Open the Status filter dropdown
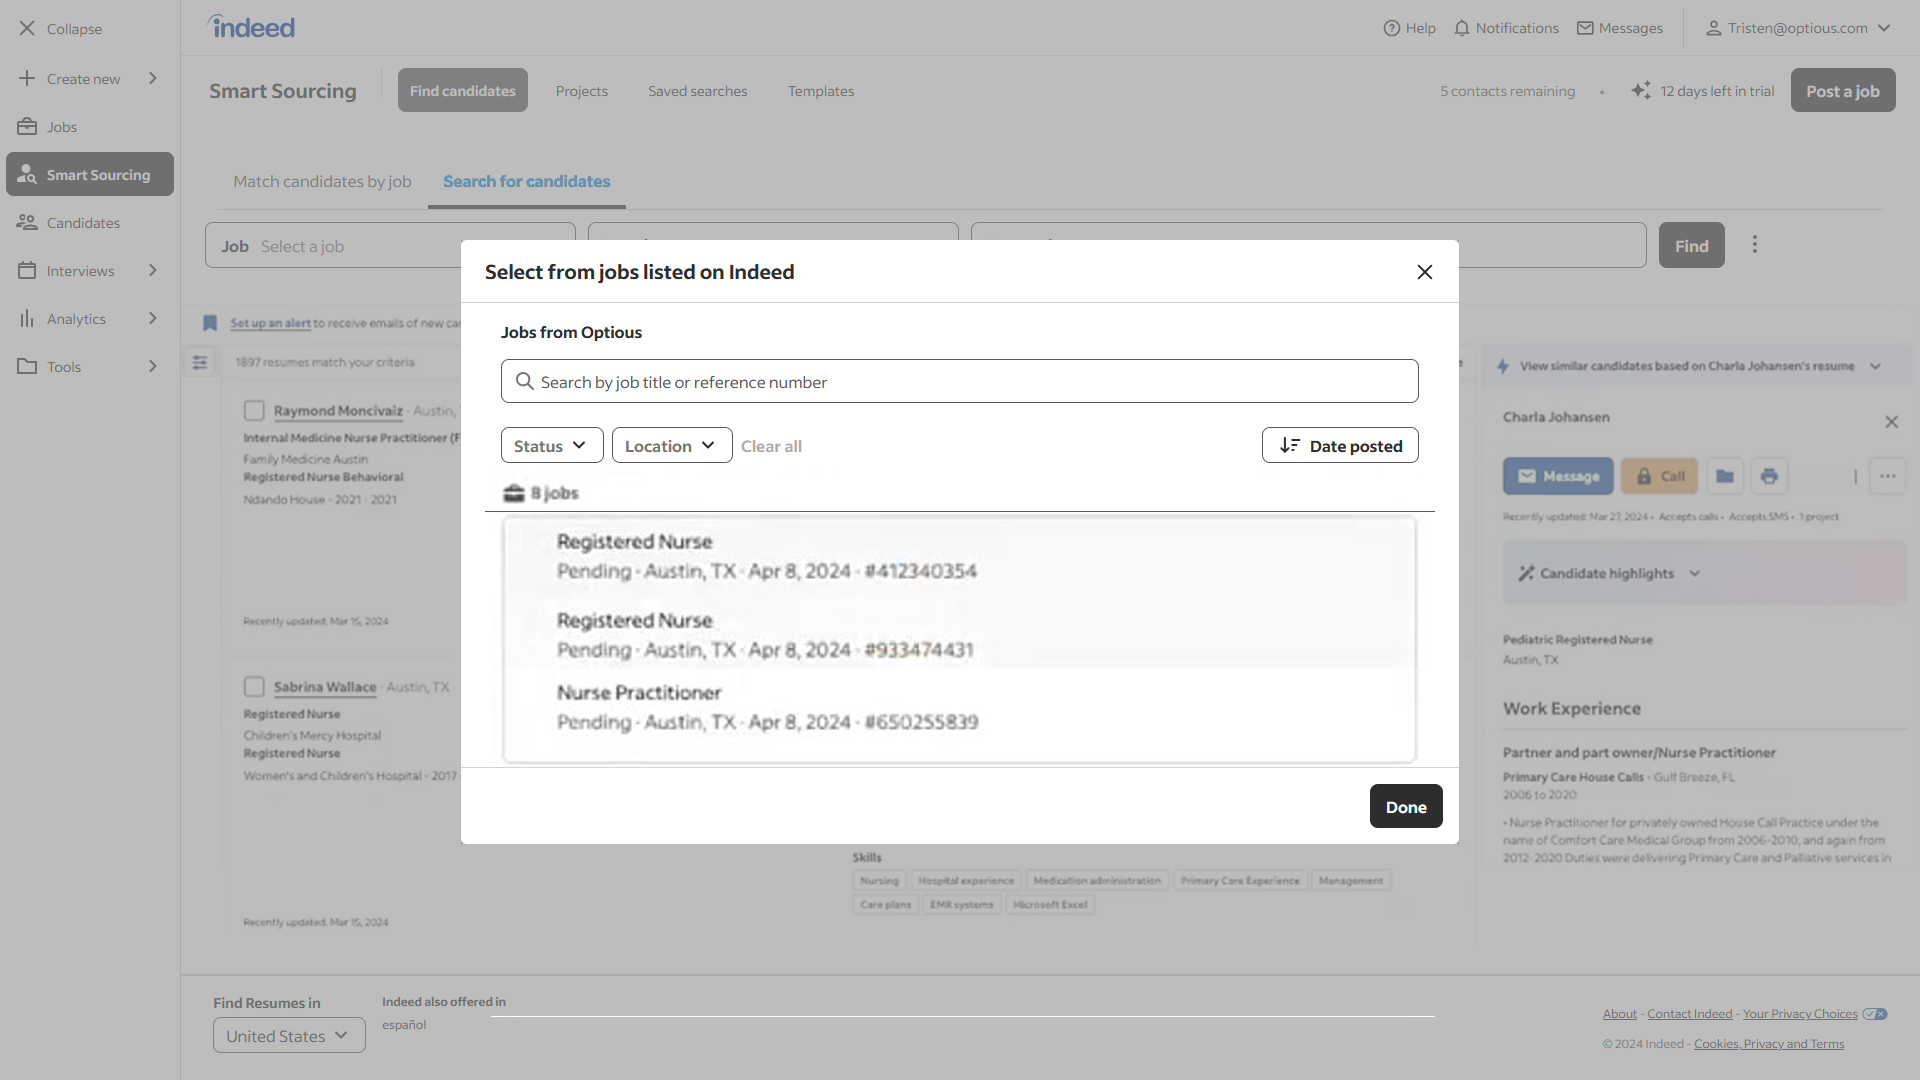1920x1080 pixels. tap(552, 446)
